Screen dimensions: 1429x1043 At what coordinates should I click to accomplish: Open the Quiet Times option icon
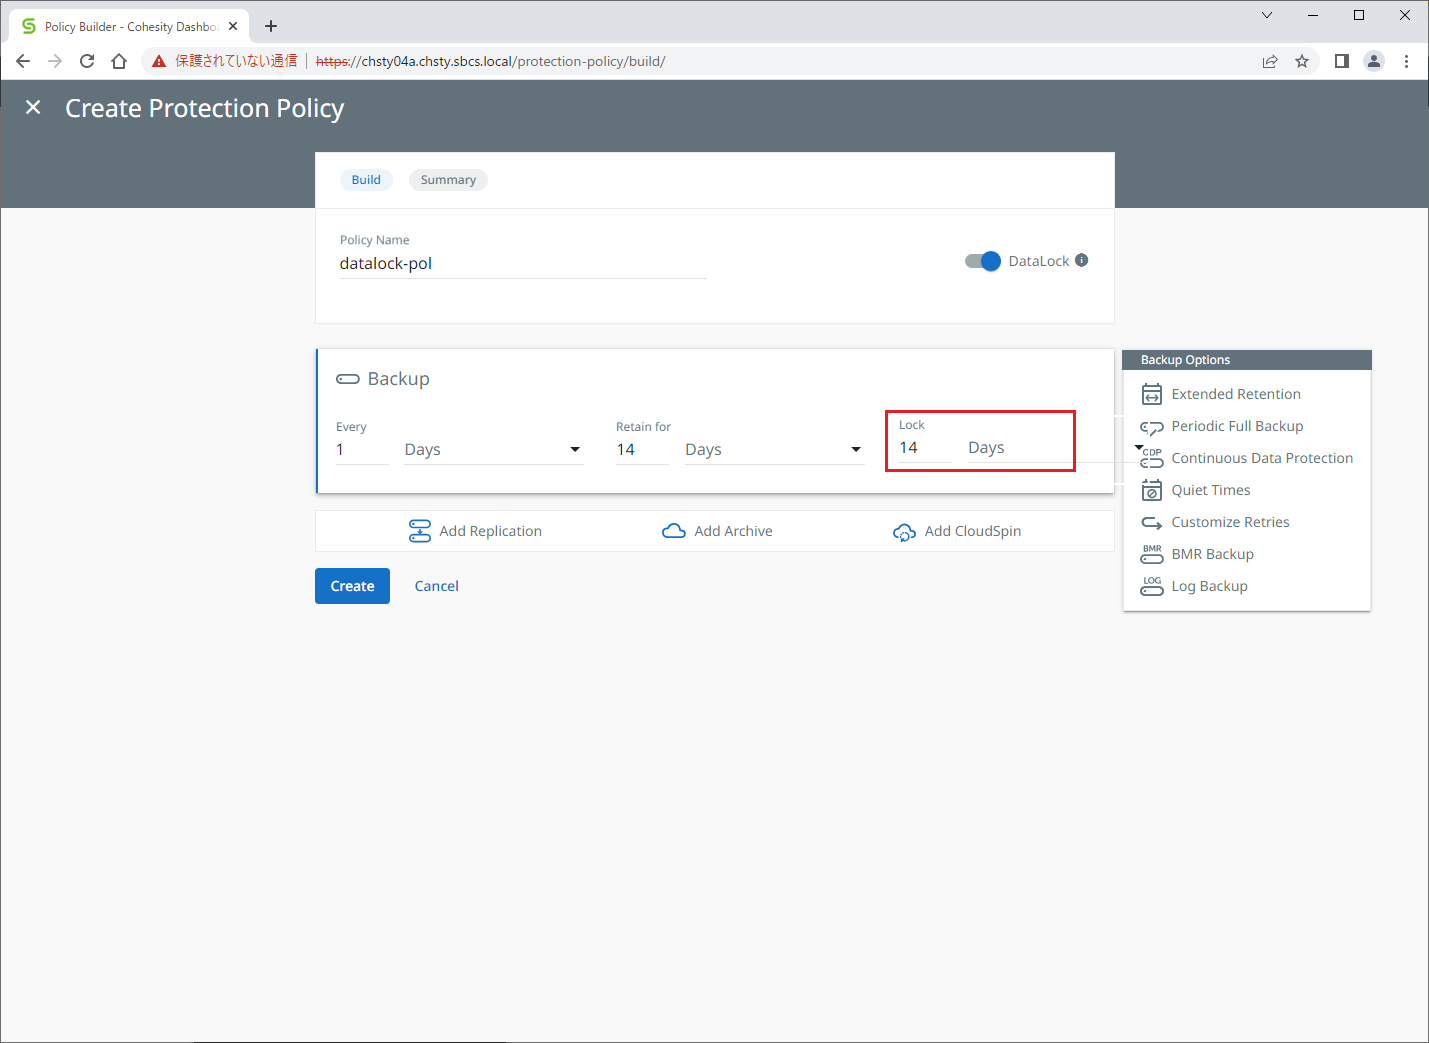pos(1152,490)
